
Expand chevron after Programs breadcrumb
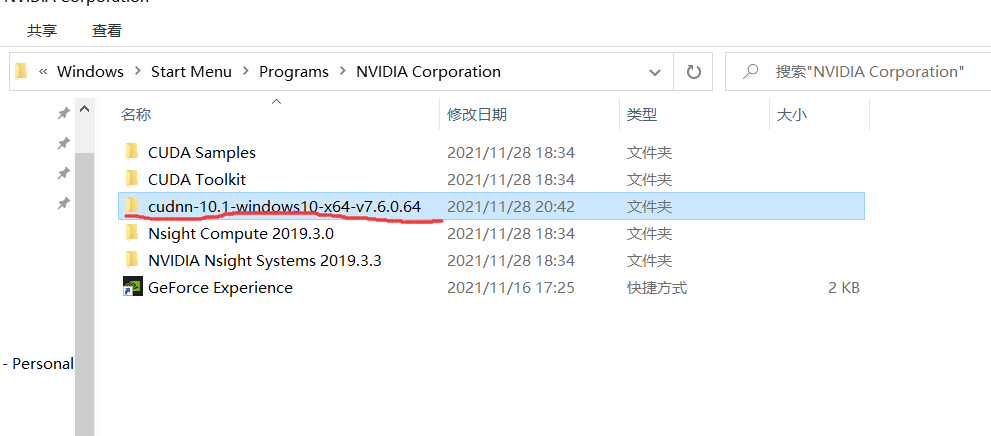(343, 71)
